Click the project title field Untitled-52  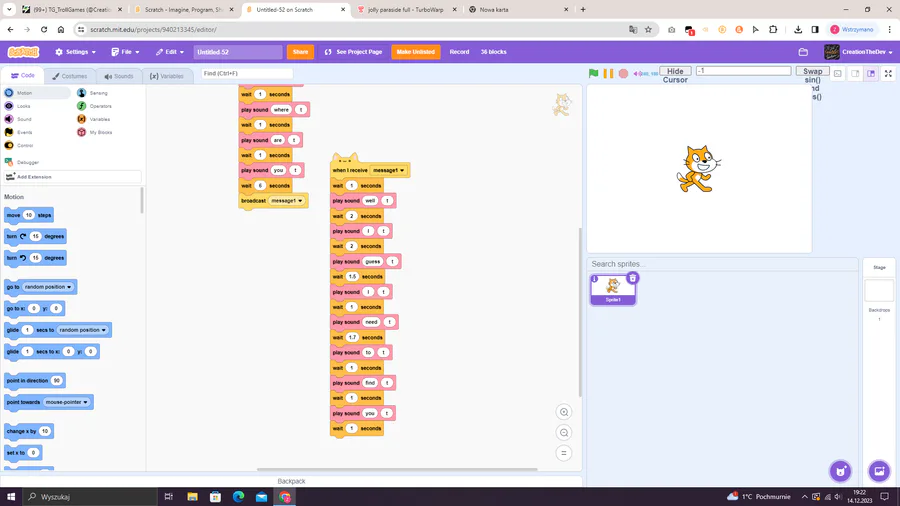tap(238, 52)
